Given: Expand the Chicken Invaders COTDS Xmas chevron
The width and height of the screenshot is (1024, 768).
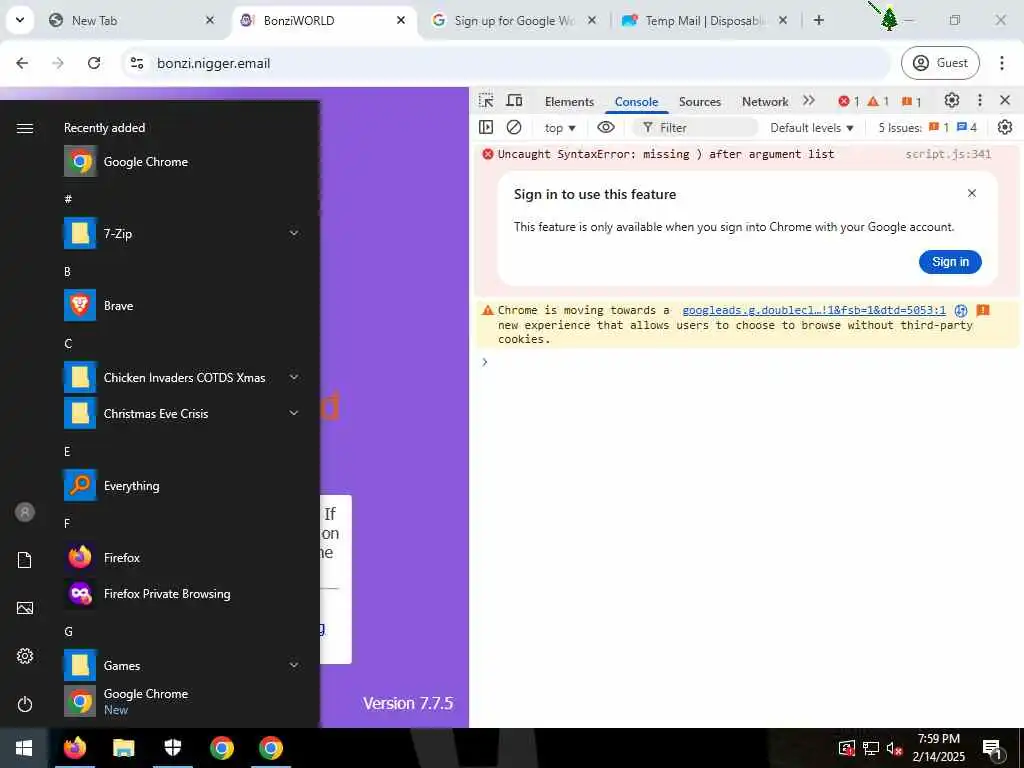Looking at the screenshot, I should pyautogui.click(x=294, y=377).
